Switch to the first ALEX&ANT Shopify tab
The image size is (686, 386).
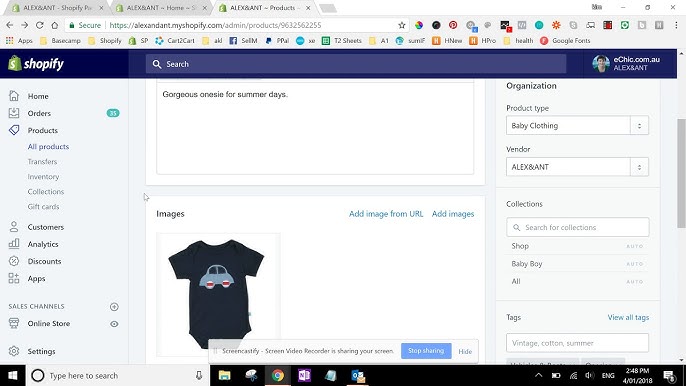58,8
